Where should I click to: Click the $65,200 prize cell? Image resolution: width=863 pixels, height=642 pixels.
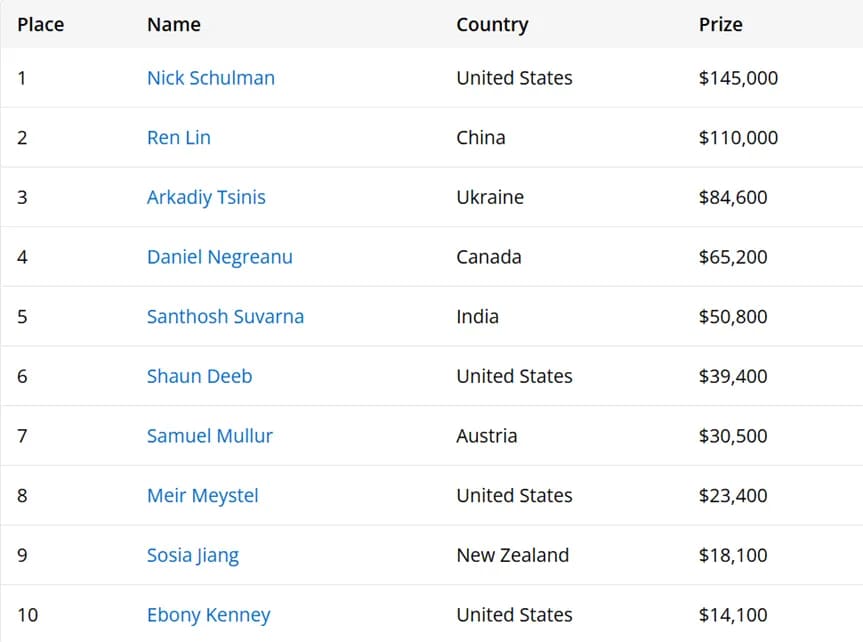(x=733, y=257)
